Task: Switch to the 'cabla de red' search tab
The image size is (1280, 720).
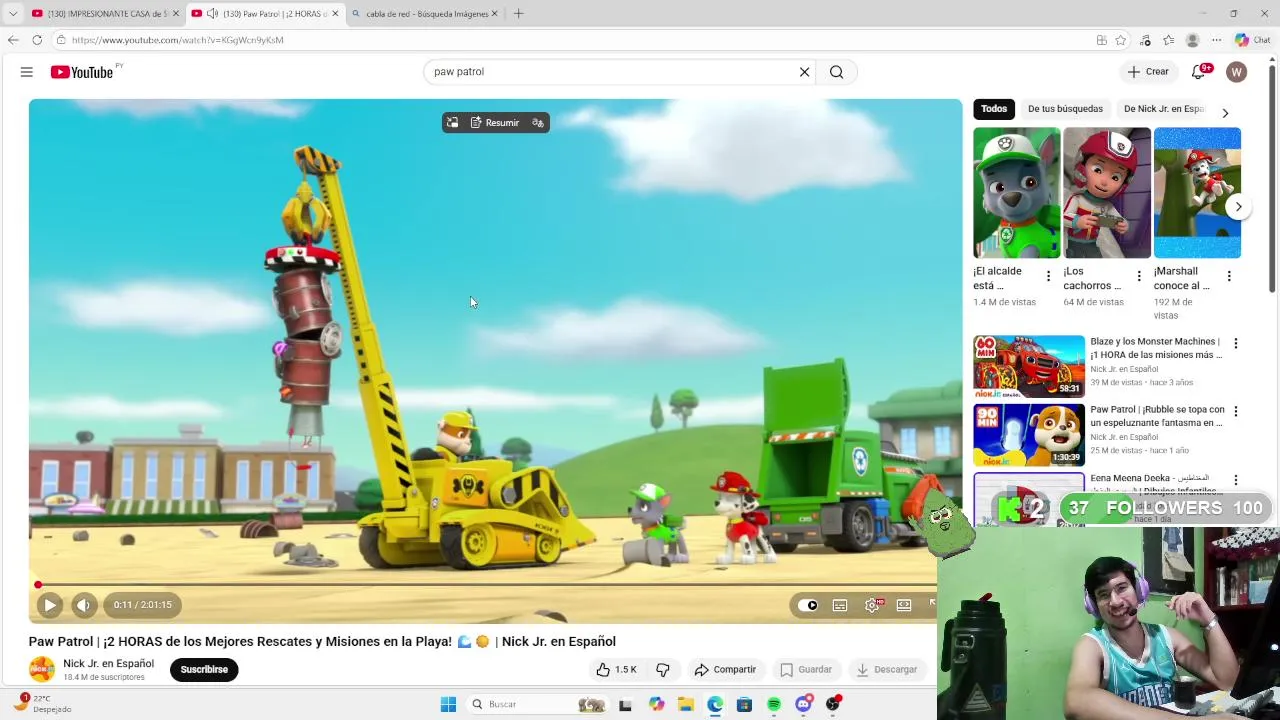Action: (424, 14)
